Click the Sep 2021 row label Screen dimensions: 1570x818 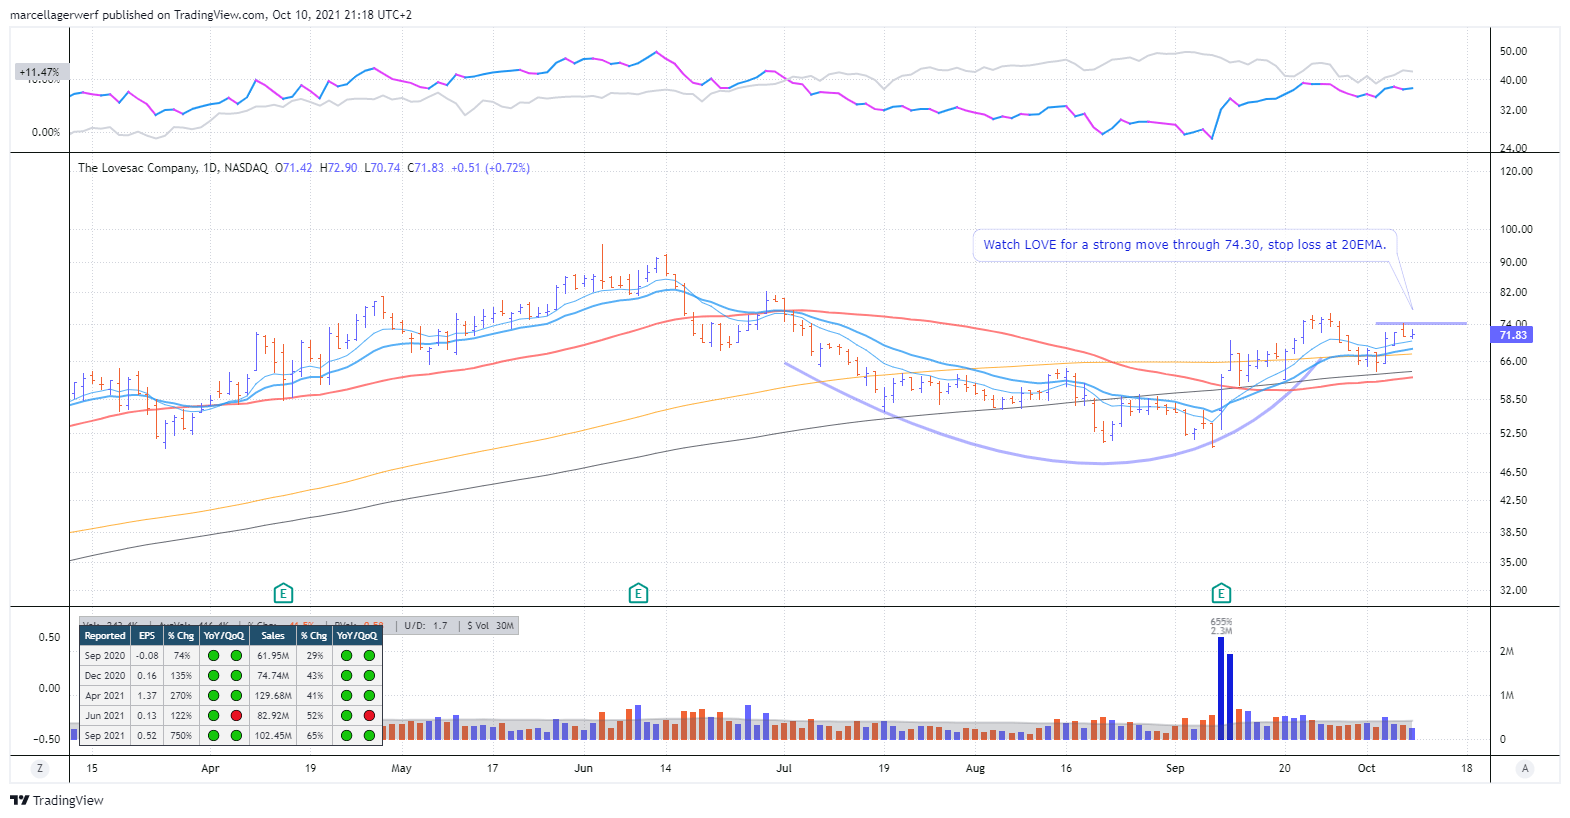(105, 736)
